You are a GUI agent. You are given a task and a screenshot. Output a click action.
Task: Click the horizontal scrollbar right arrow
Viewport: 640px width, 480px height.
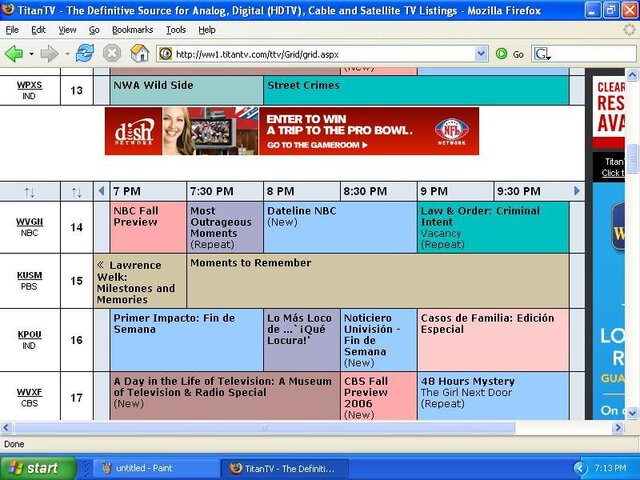tap(618, 427)
